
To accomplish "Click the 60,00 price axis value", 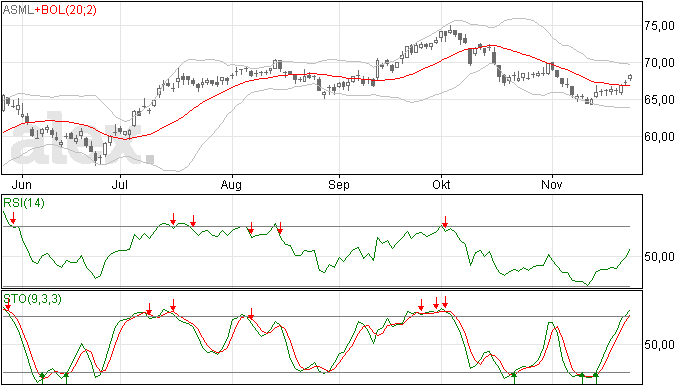I will tap(659, 137).
